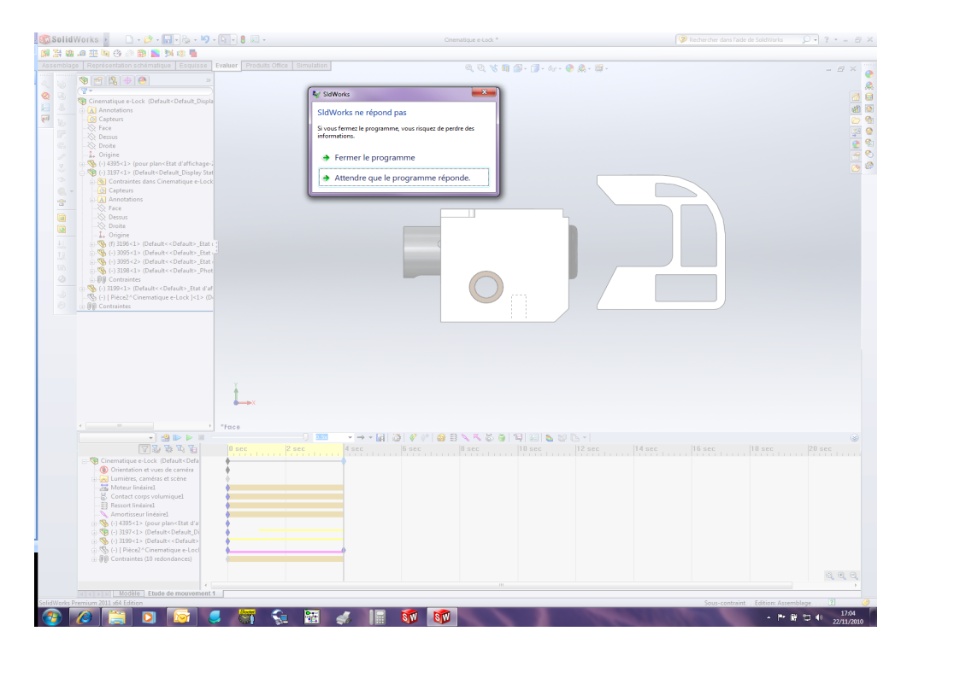960x678 pixels.
Task: Collapse the 3197<1> subassembly in feature tree
Action: coord(83,173)
